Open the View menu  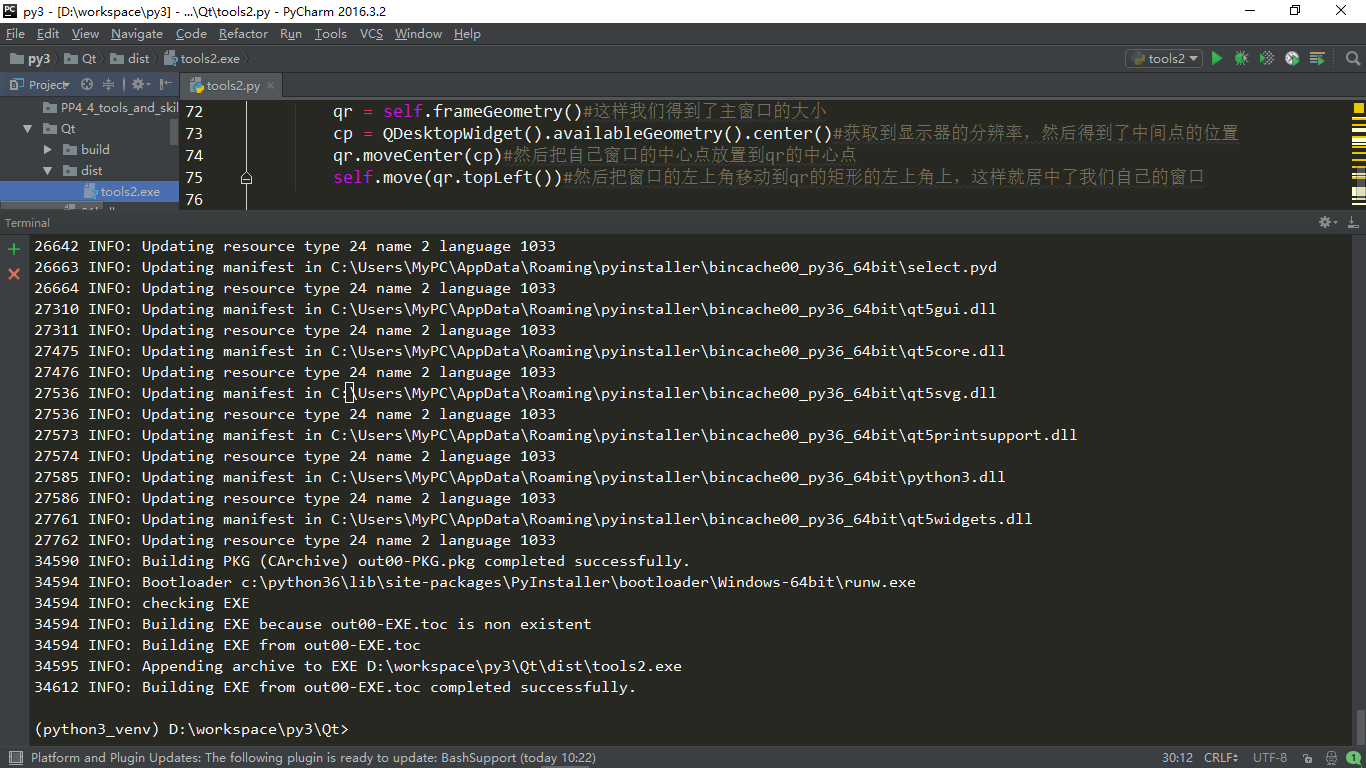tap(86, 34)
